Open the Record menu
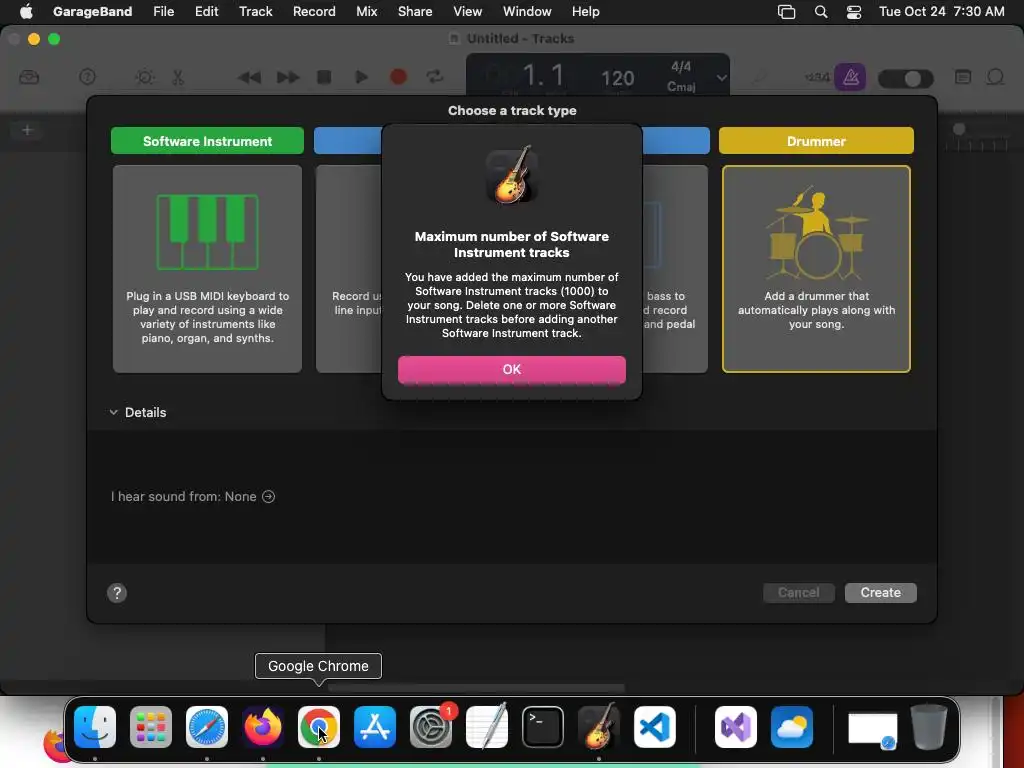The image size is (1024, 768). click(x=314, y=11)
